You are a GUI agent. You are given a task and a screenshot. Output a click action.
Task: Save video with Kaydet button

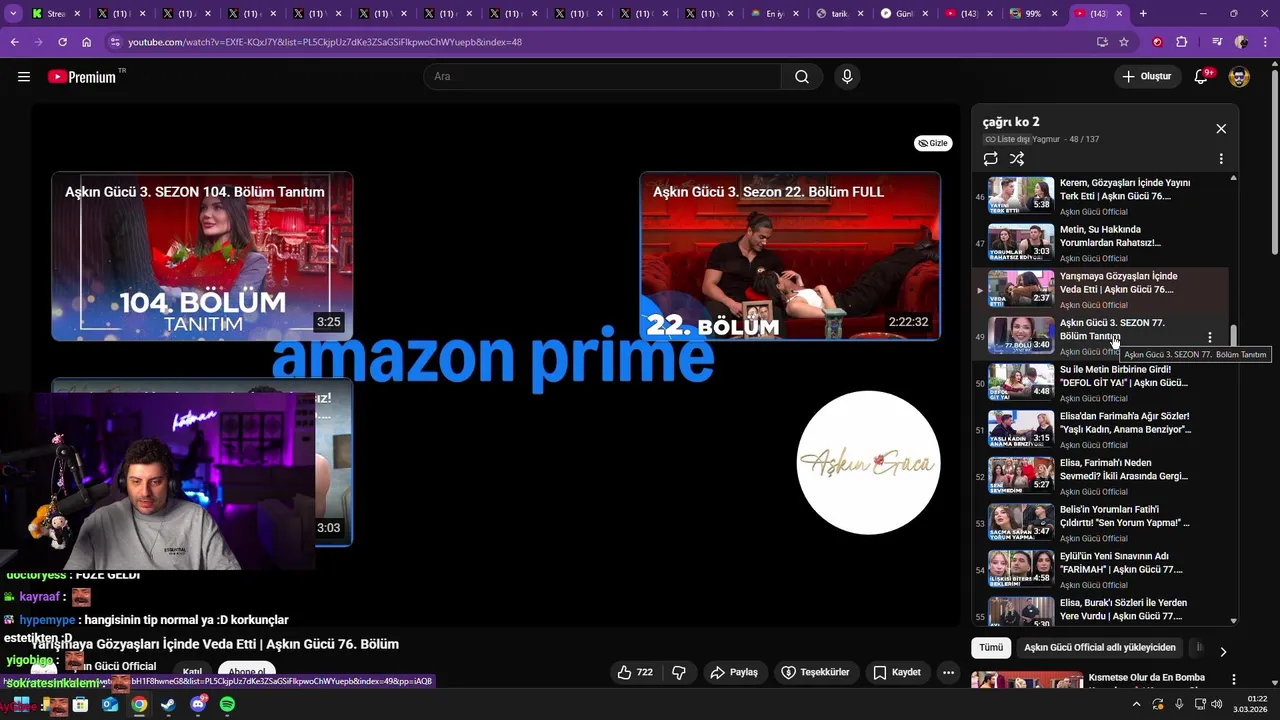[897, 672]
